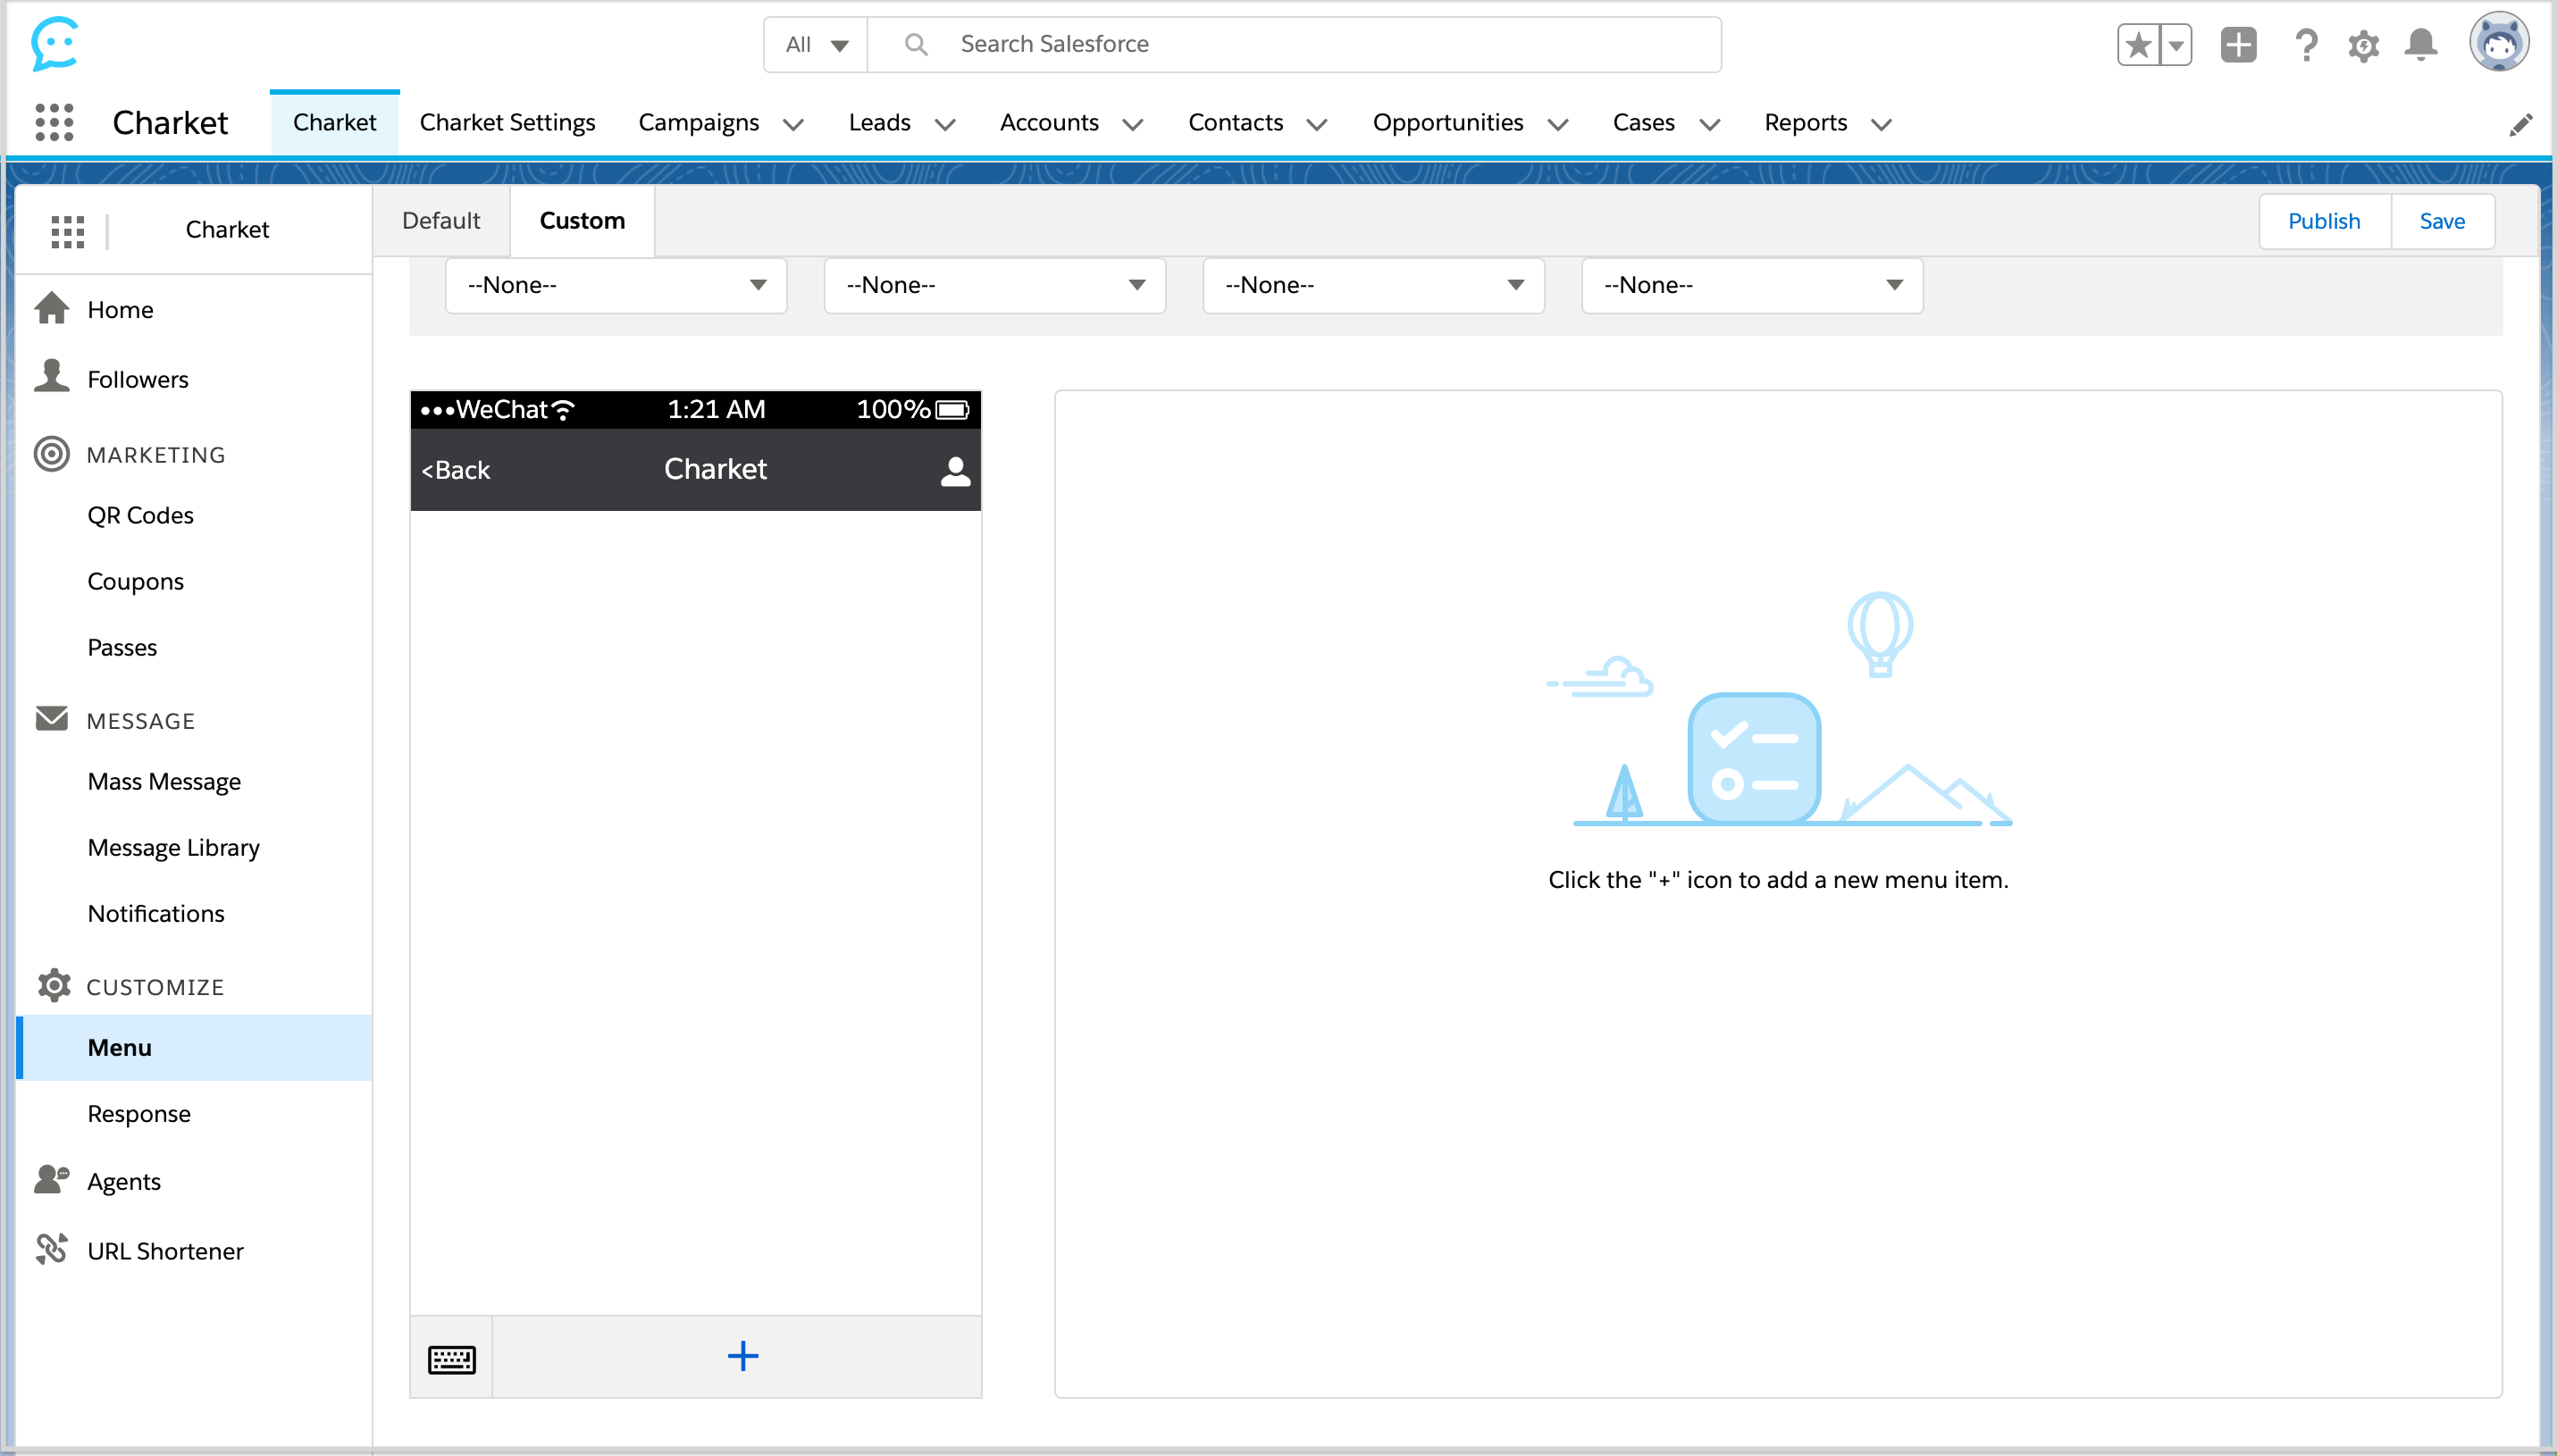Open URL Shortener page
Viewport: 2557px width, 1456px height.
tap(165, 1252)
